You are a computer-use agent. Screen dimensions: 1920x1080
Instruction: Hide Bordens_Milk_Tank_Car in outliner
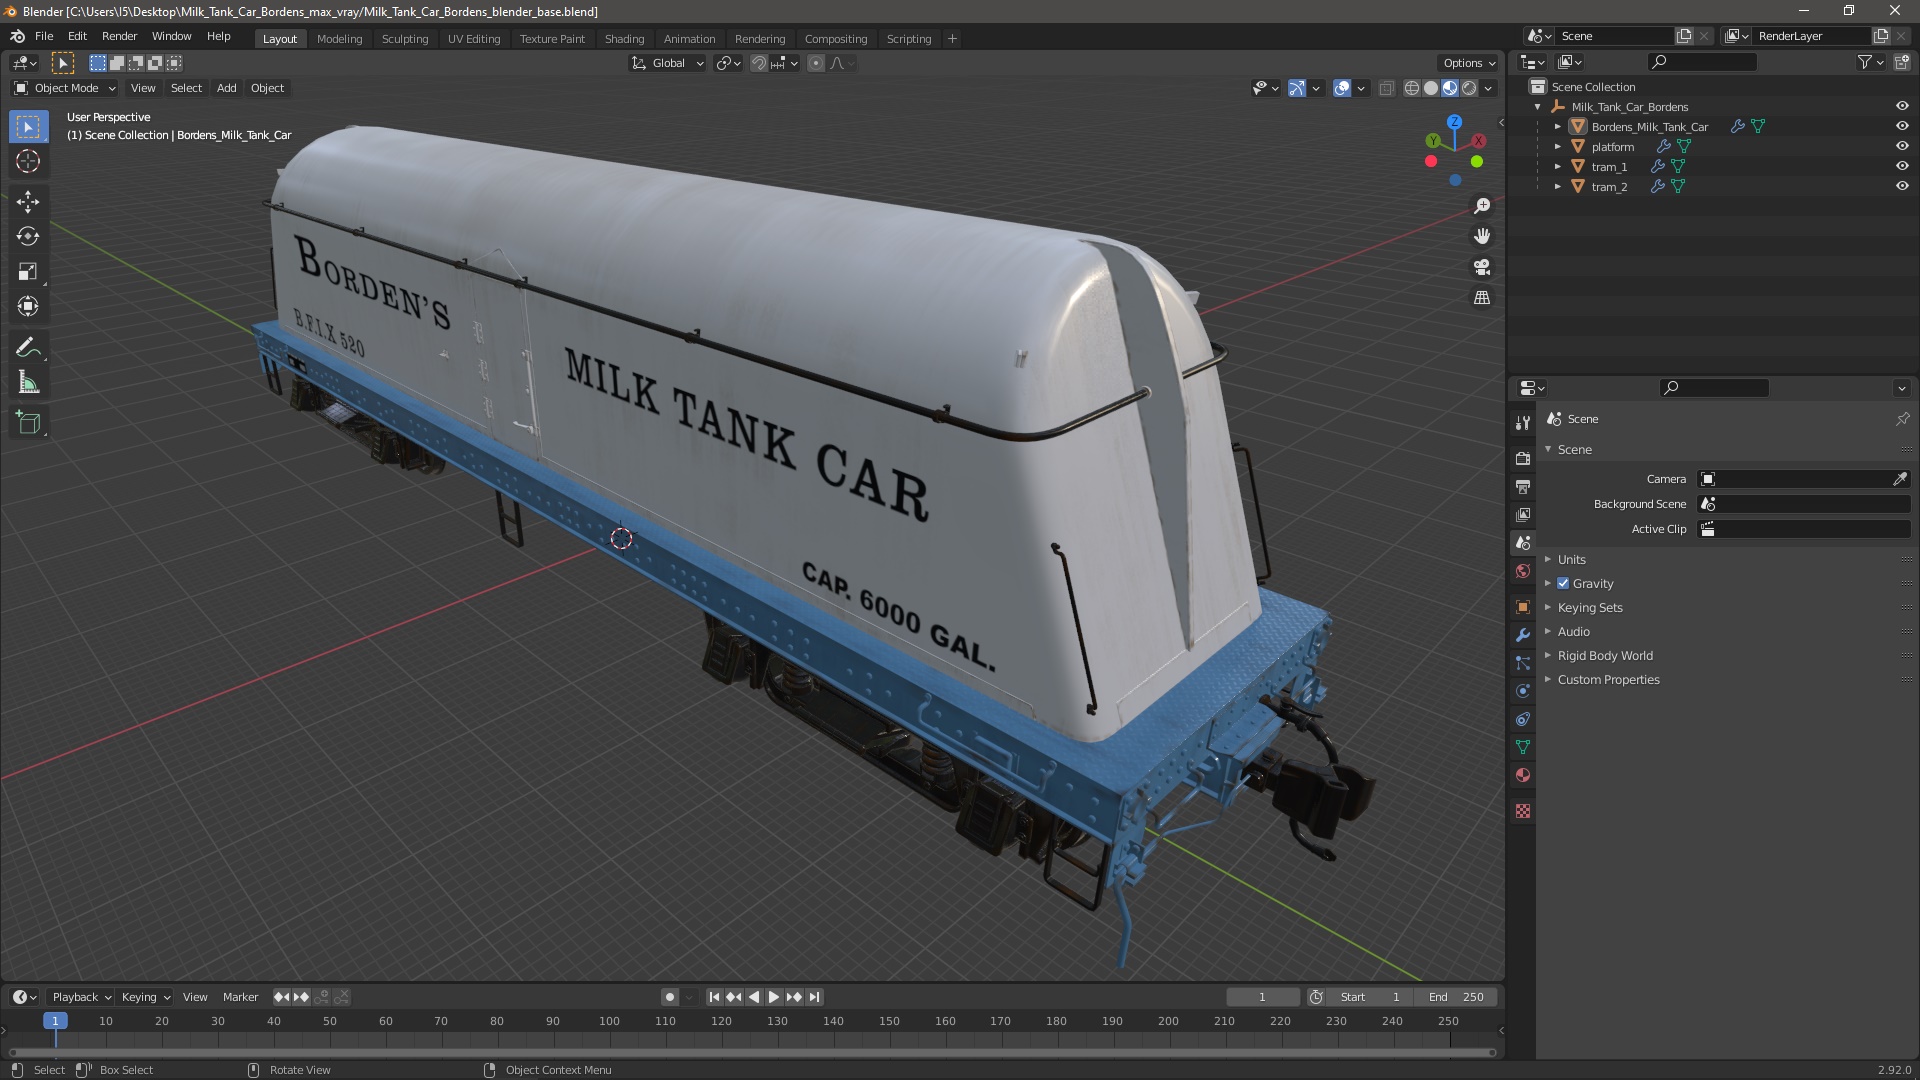(x=1902, y=126)
